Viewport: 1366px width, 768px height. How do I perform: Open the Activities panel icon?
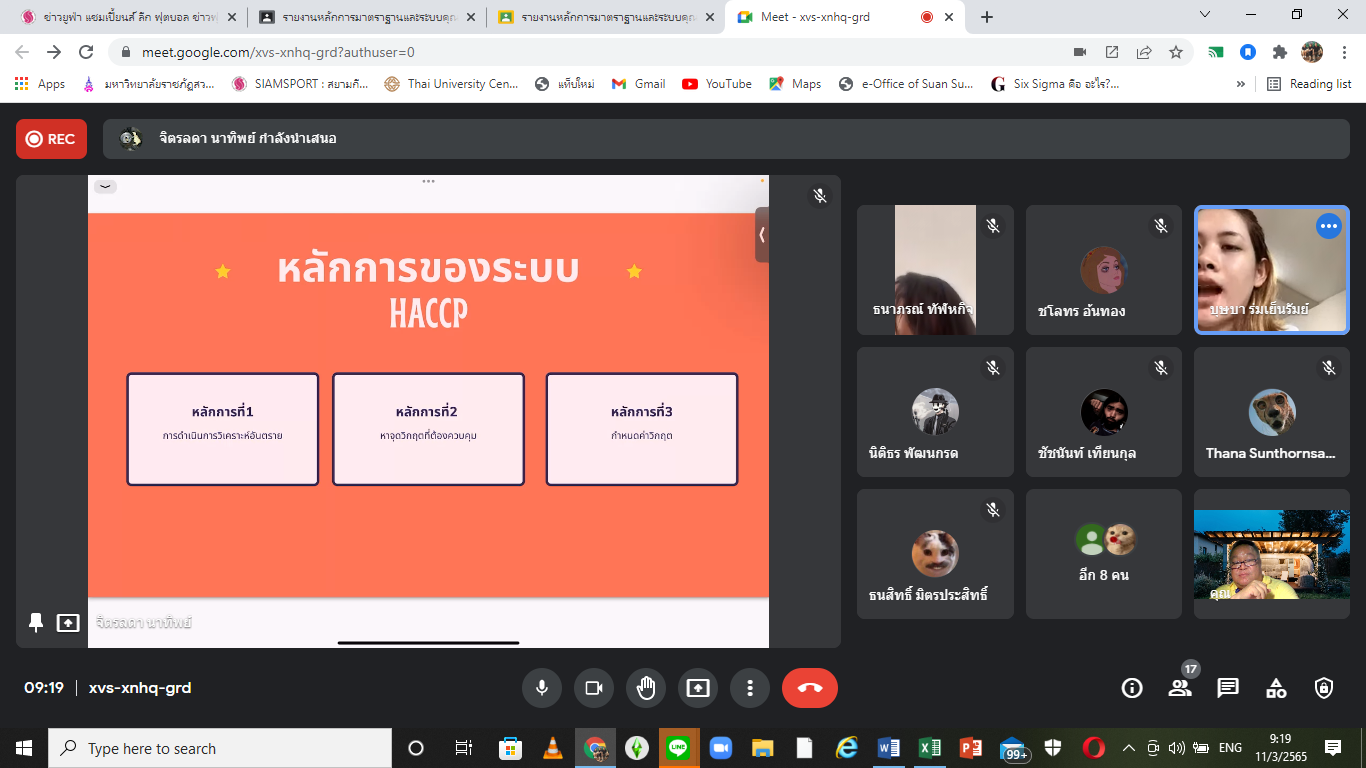coord(1276,688)
